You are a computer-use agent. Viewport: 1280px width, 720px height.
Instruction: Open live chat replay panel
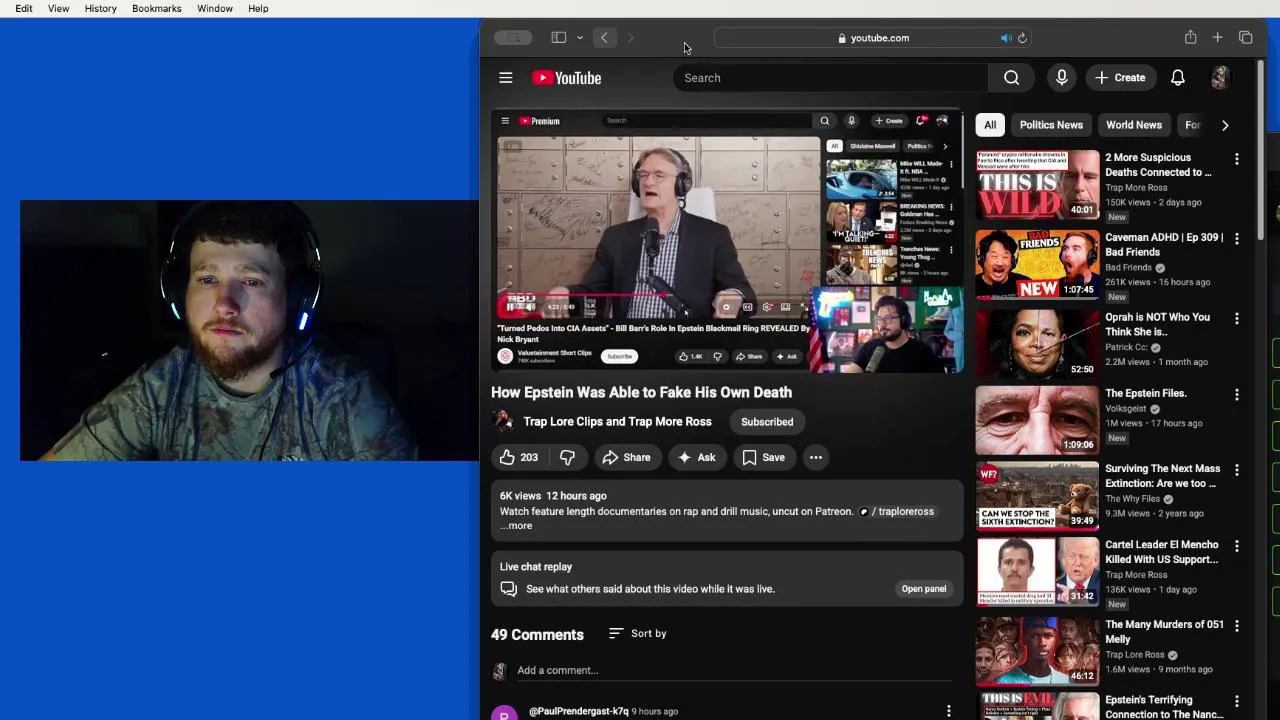(x=924, y=589)
